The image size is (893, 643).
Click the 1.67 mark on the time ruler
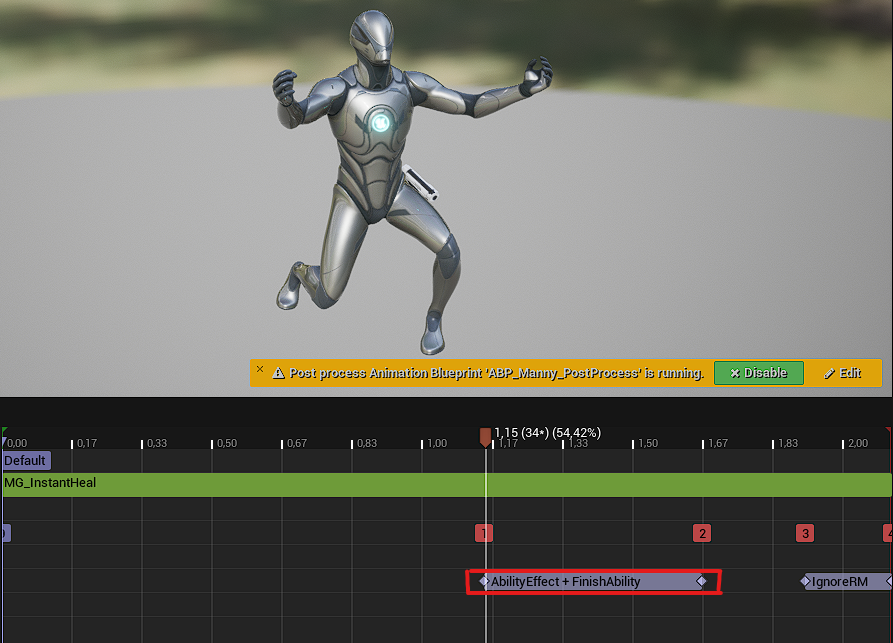point(717,443)
